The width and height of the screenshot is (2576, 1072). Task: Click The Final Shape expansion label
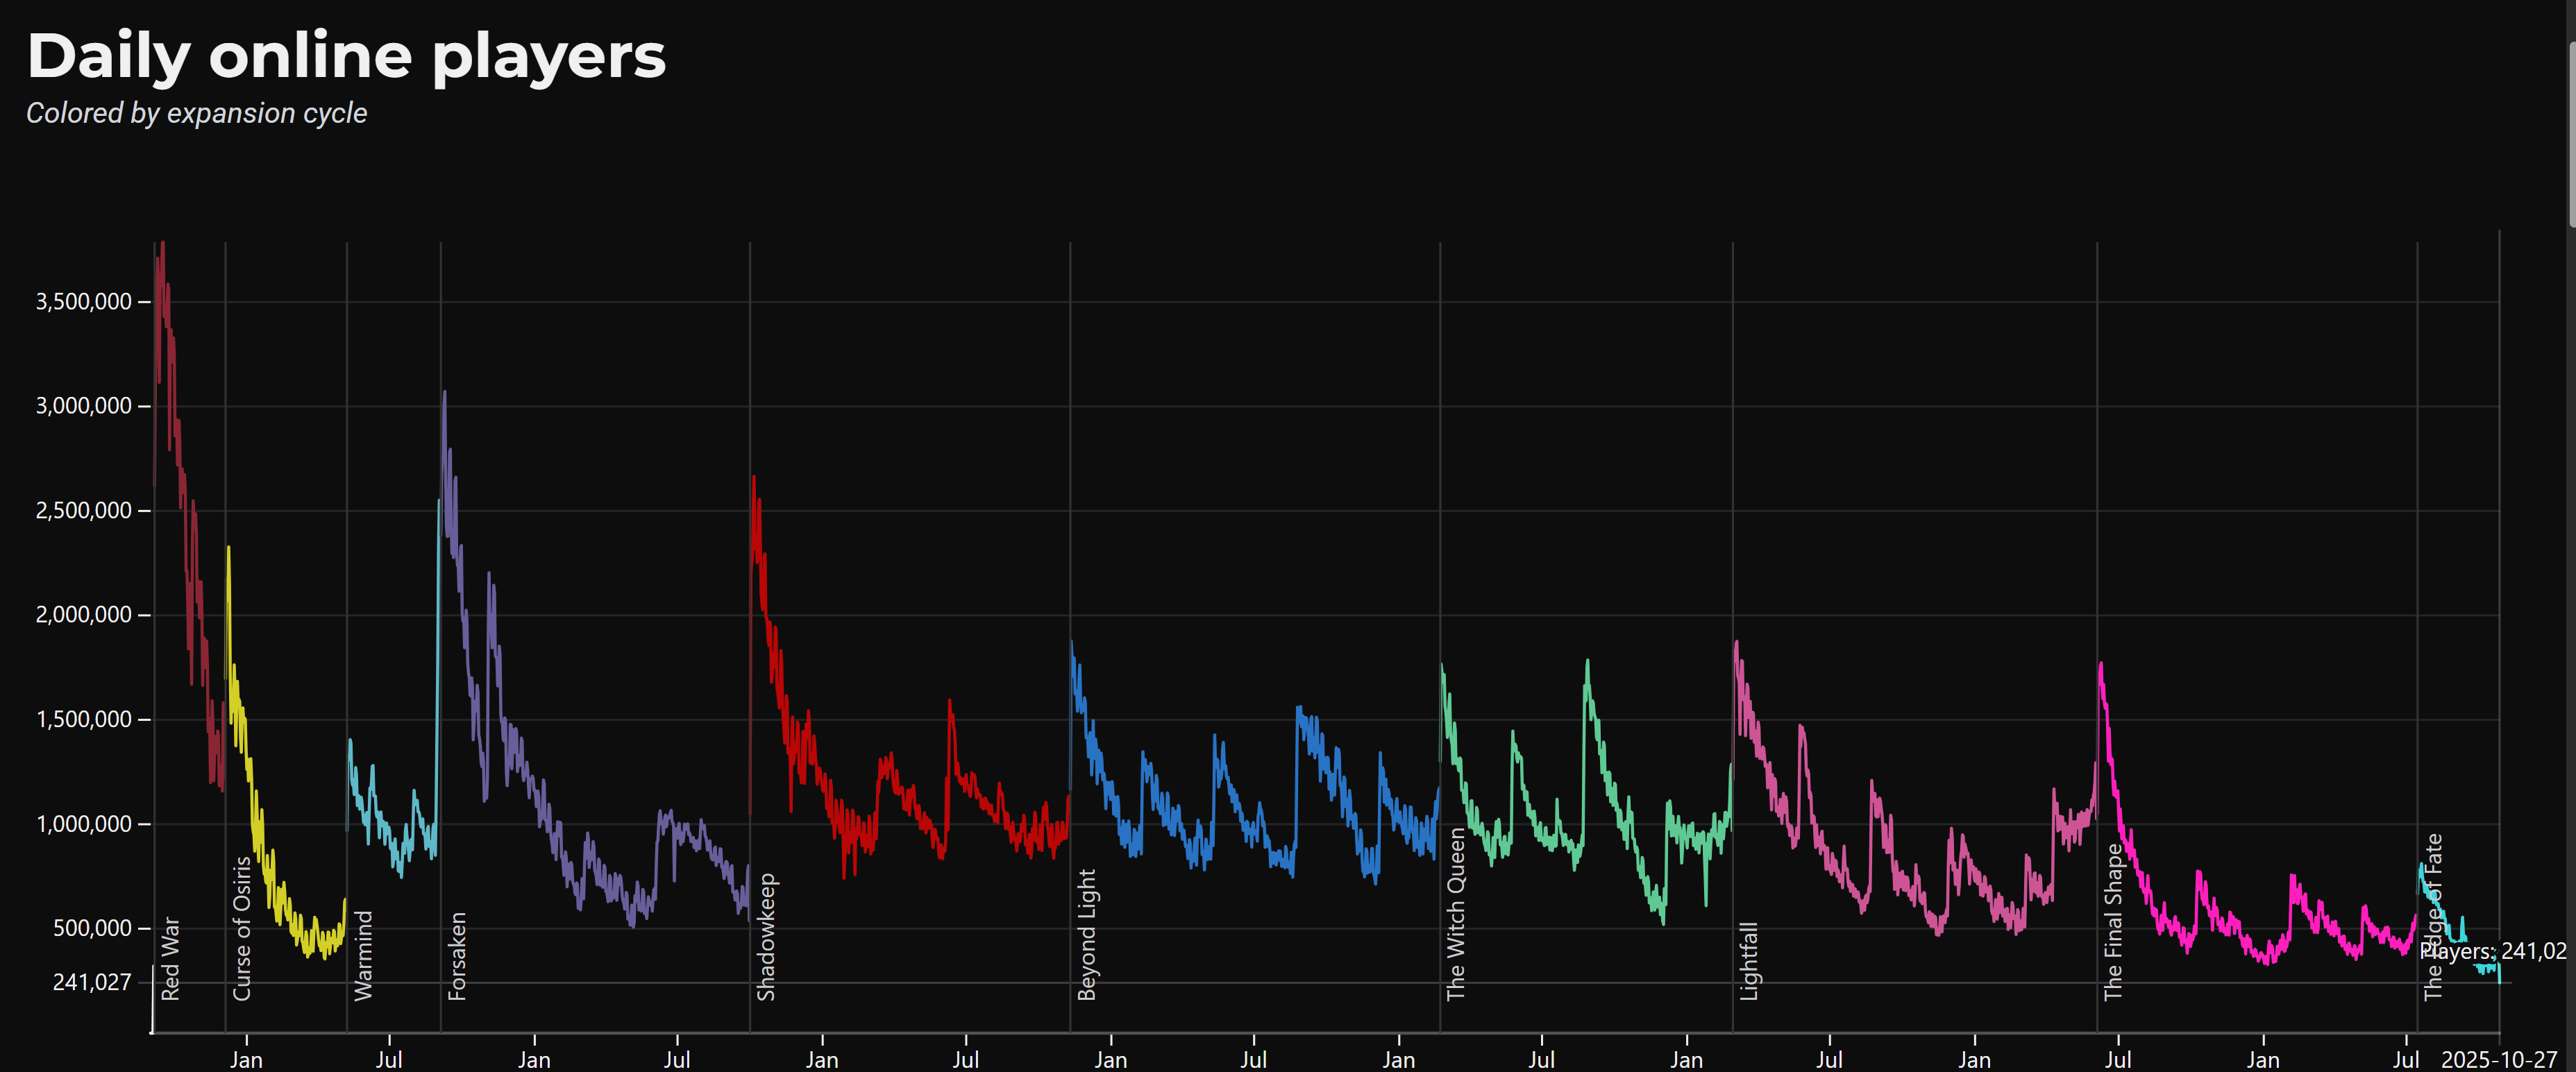pyautogui.click(x=2113, y=922)
